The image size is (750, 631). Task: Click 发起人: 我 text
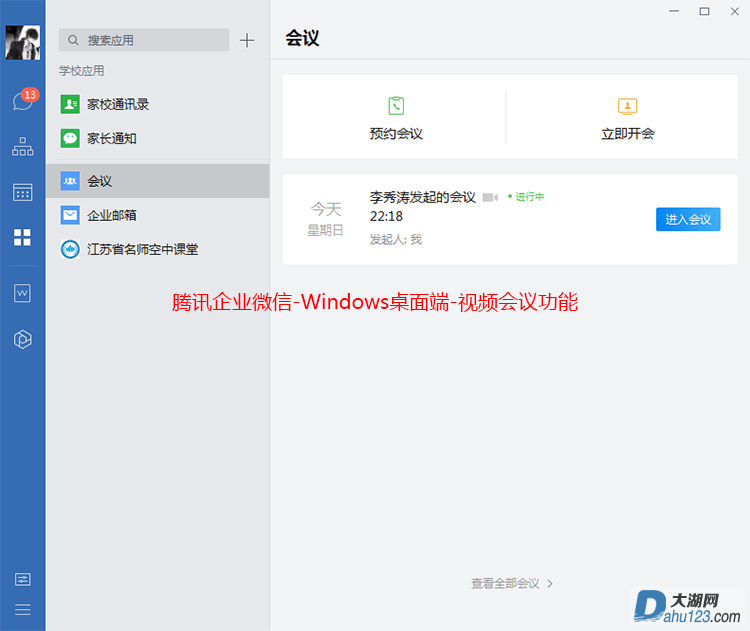[396, 239]
